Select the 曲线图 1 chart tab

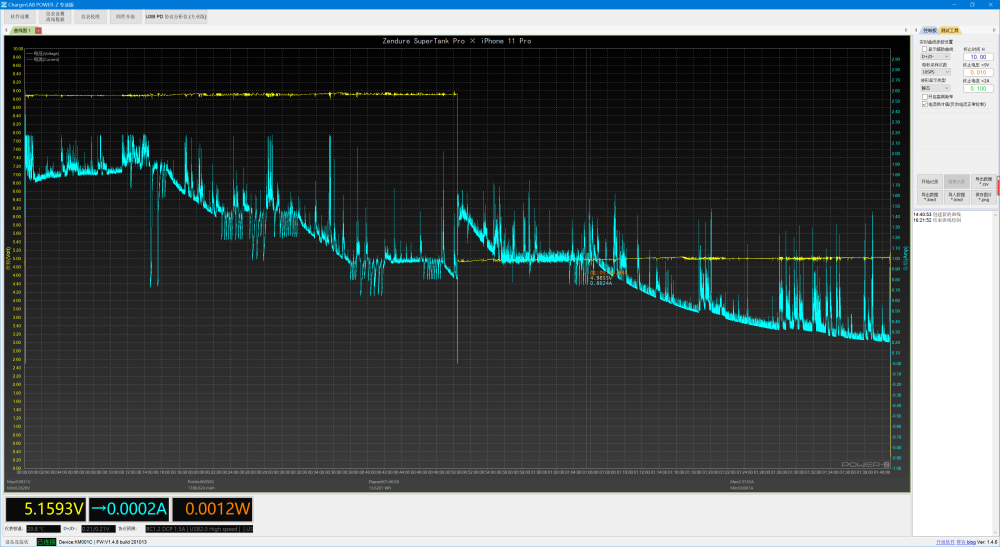click(x=22, y=31)
